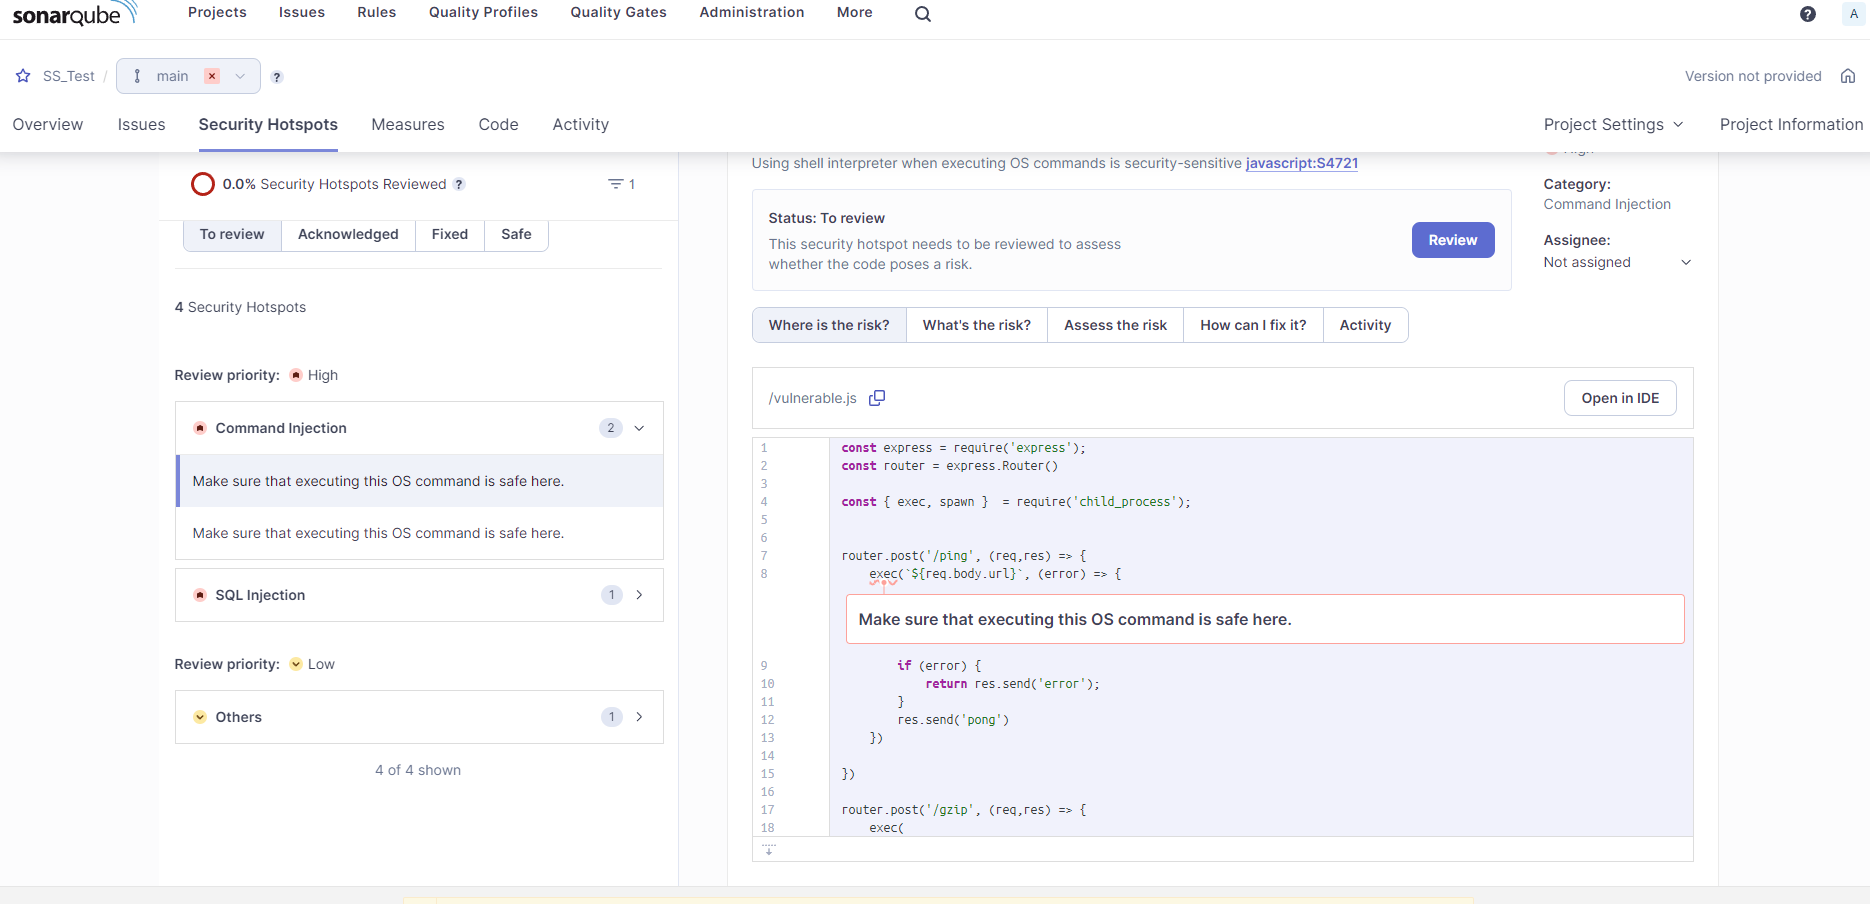1870x904 pixels.
Task: Open the Project Settings dropdown
Action: pos(1613,125)
